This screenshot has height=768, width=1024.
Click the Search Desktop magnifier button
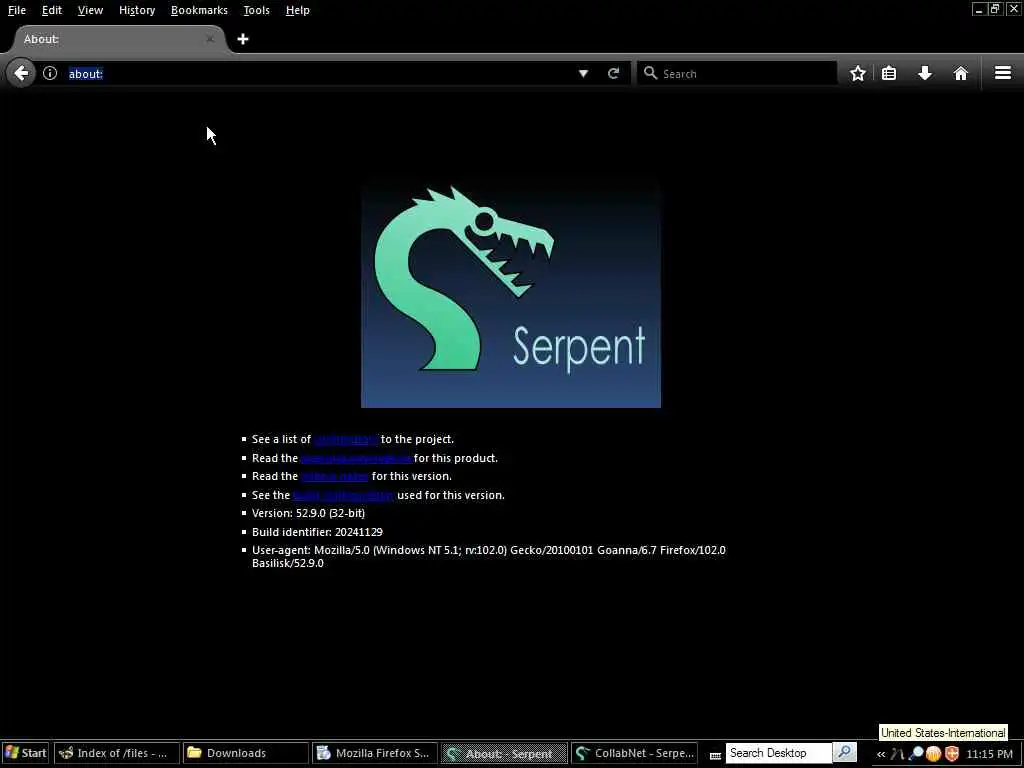pyautogui.click(x=844, y=753)
